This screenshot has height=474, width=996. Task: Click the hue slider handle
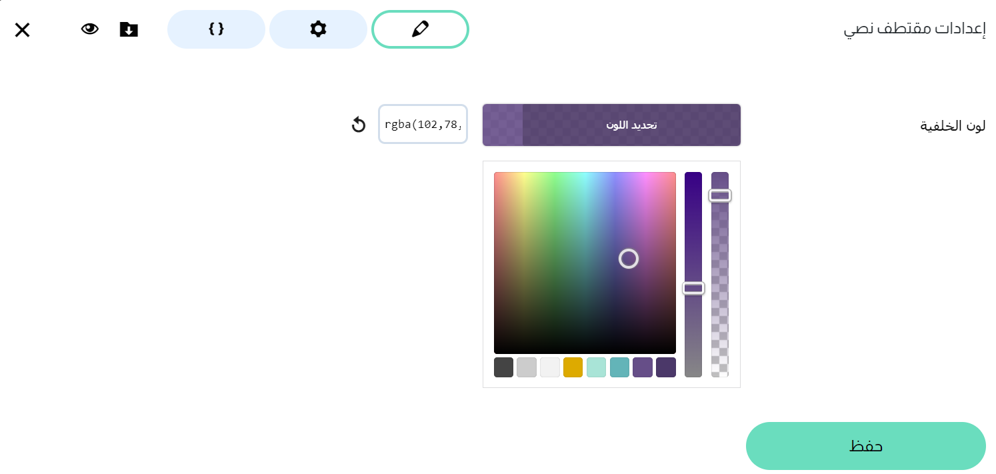693,288
